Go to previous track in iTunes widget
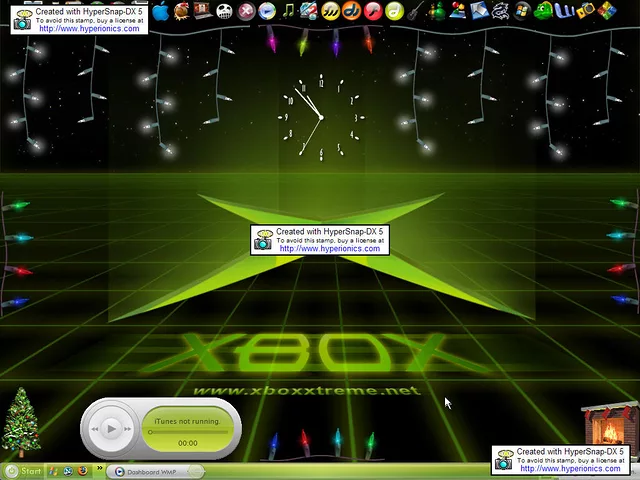This screenshot has height=480, width=640. (95, 429)
